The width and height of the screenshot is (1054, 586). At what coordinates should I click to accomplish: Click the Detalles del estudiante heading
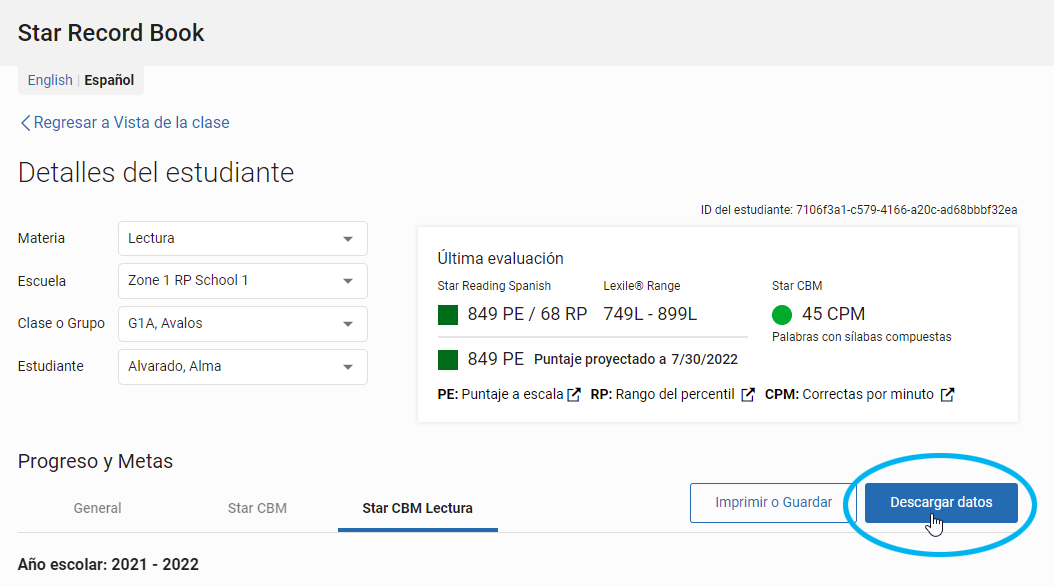click(156, 173)
